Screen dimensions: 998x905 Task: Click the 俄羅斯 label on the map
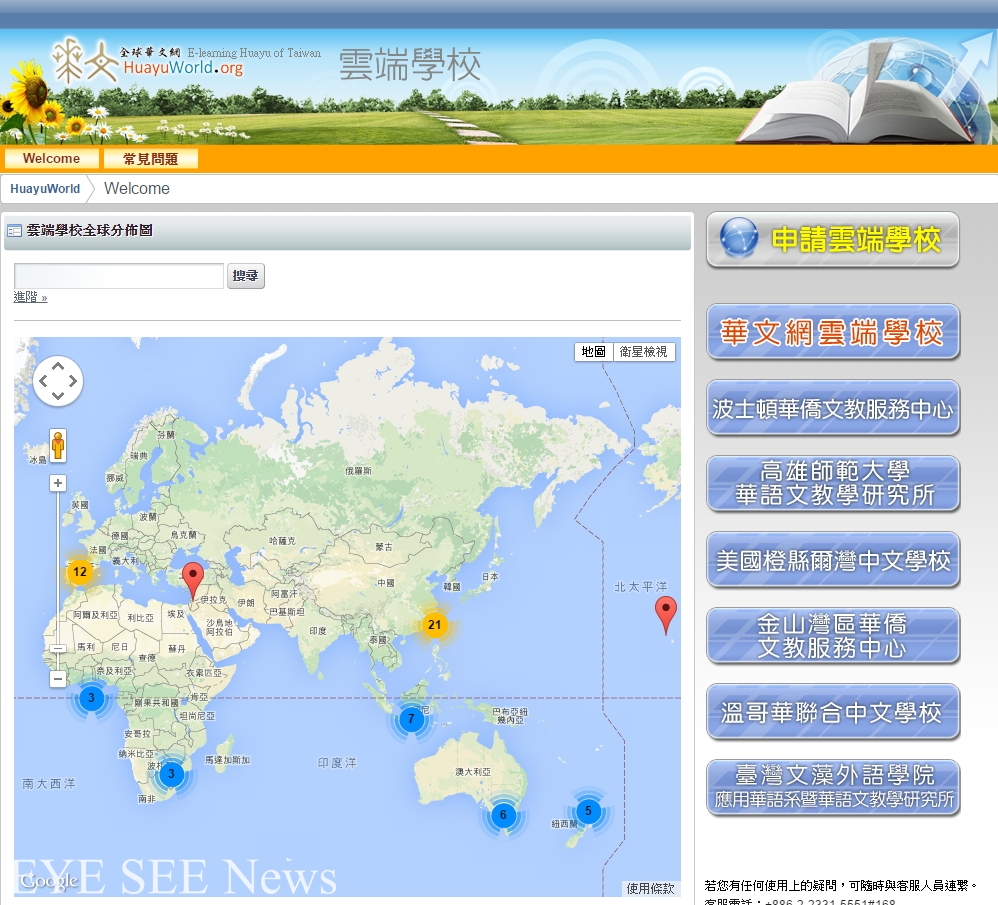tap(358, 471)
